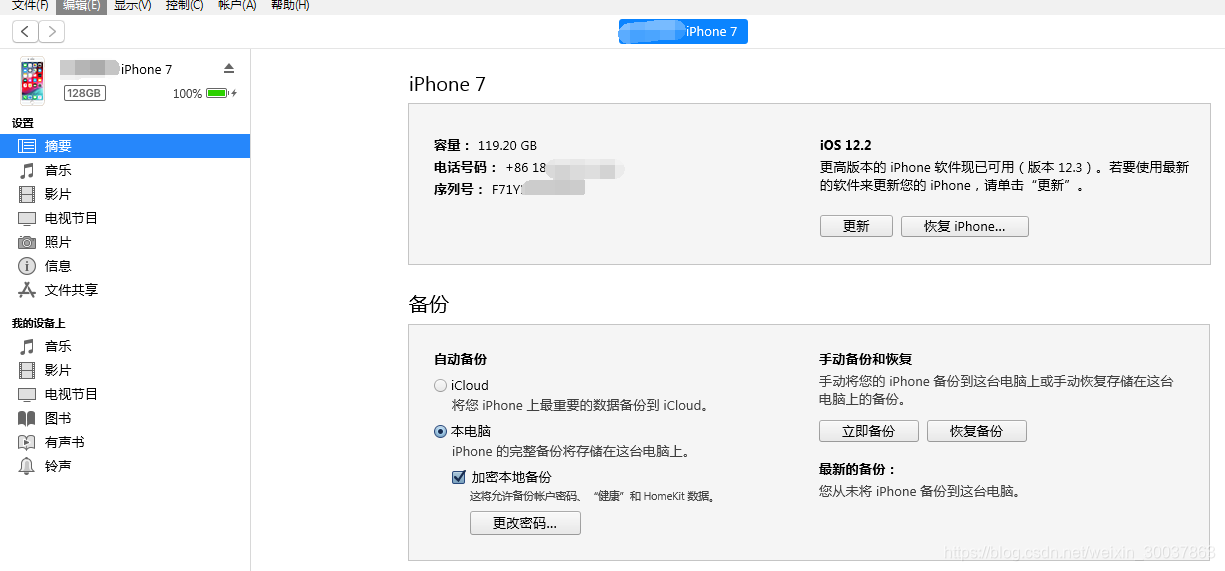Click the iPhone 7 sidebar device name
The width and height of the screenshot is (1225, 571).
[146, 69]
